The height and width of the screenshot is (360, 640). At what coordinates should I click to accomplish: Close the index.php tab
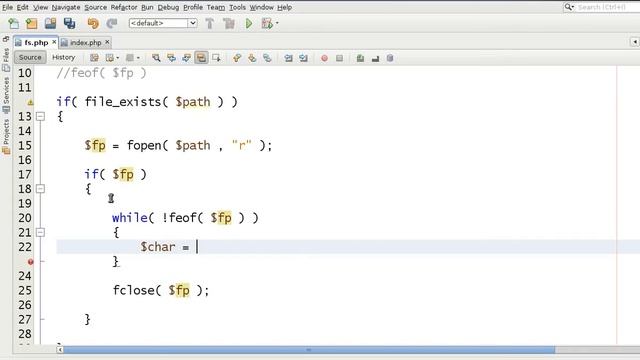(x=107, y=42)
